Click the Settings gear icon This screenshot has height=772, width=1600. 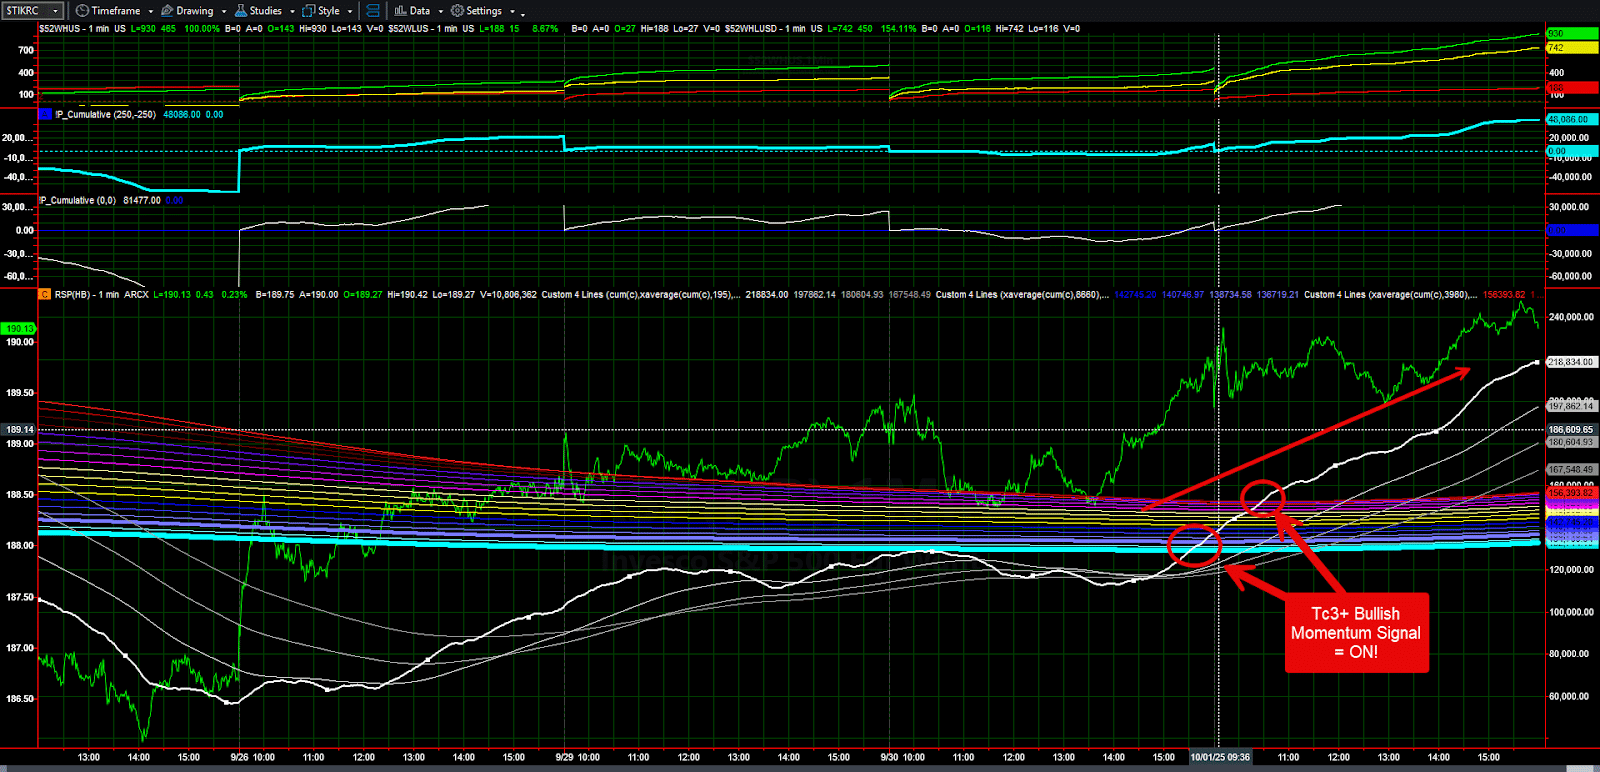click(x=457, y=11)
